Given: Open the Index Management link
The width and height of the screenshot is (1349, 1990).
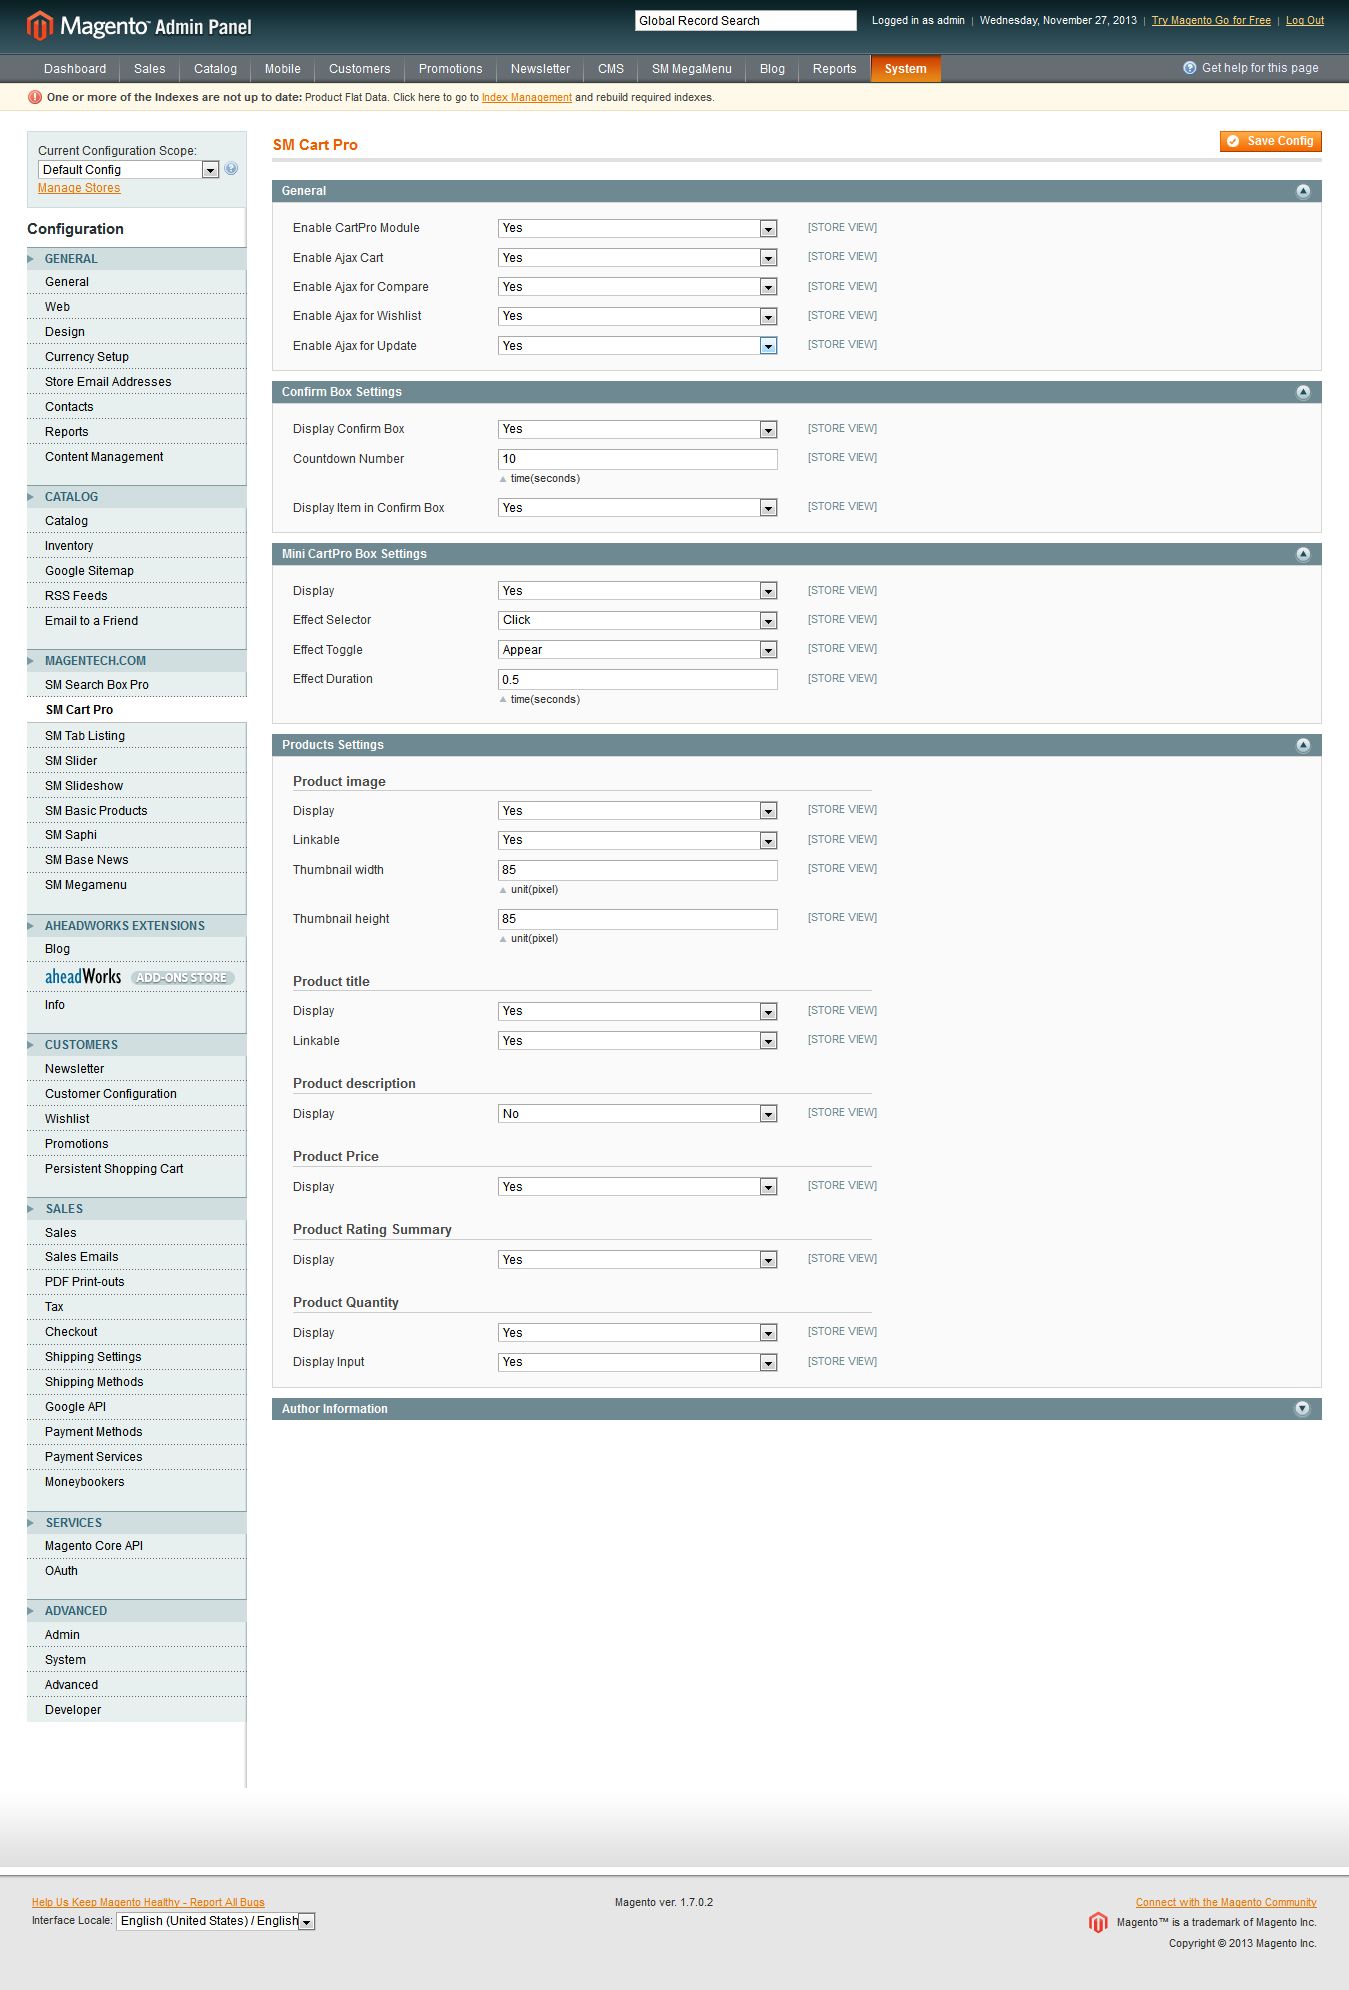Looking at the screenshot, I should coord(527,98).
